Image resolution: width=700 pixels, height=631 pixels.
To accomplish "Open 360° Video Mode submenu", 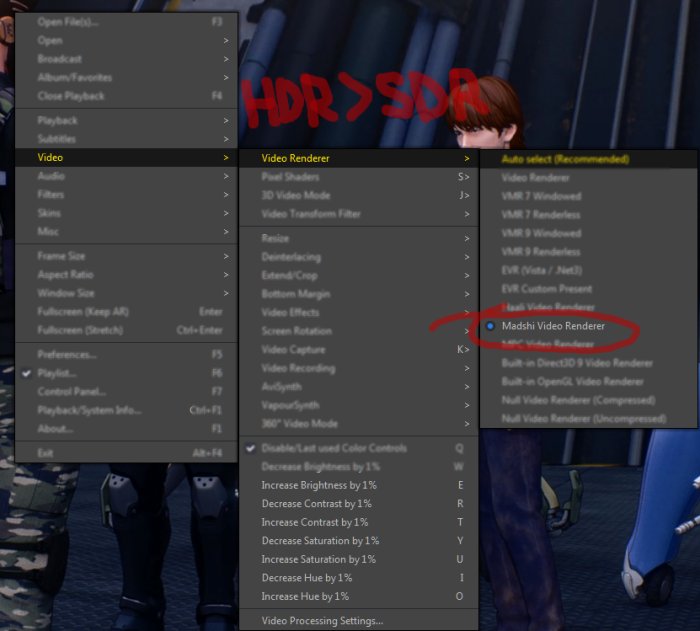I will coord(359,424).
